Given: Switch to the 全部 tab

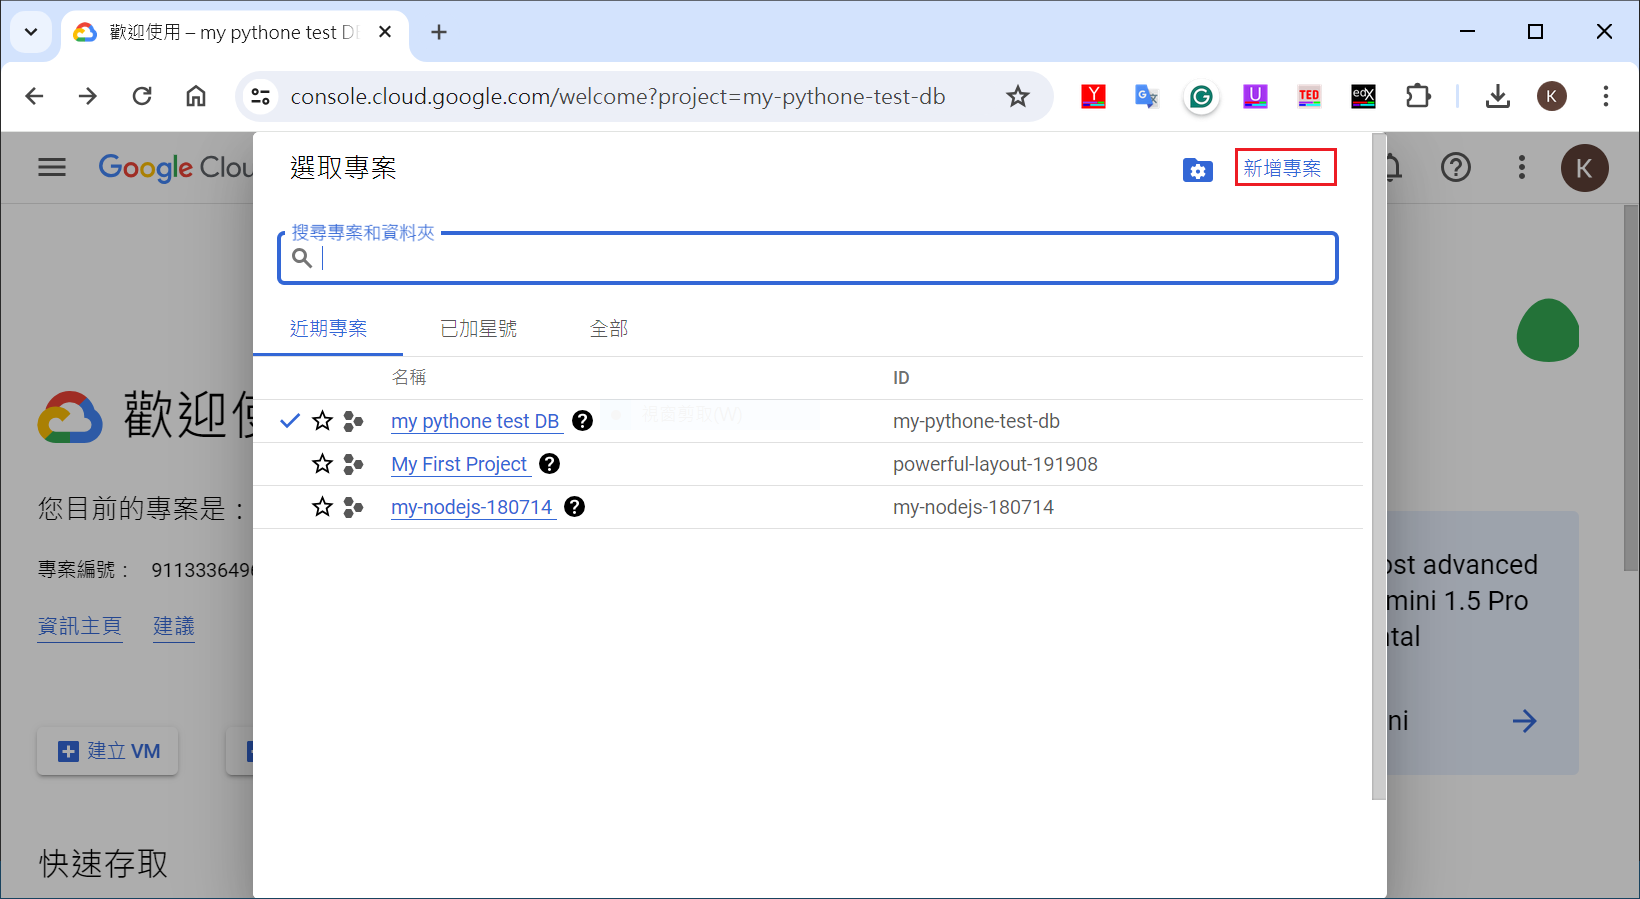Looking at the screenshot, I should tap(608, 329).
